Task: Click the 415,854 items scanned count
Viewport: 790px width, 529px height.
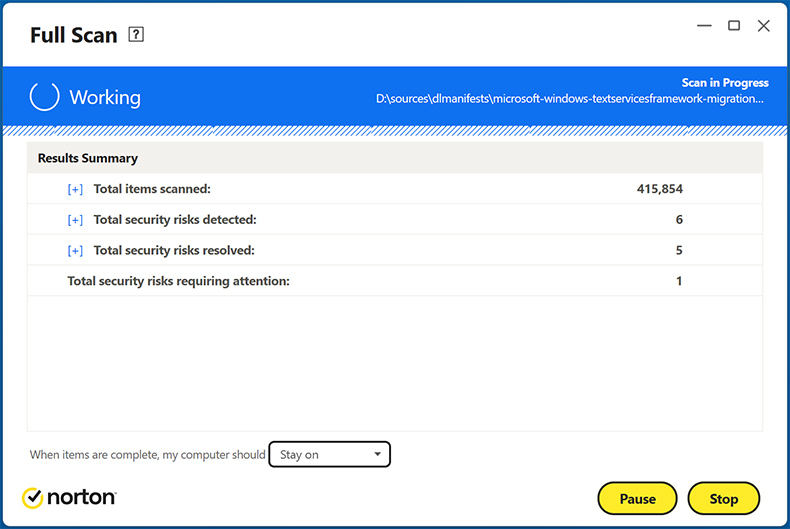Action: point(659,189)
